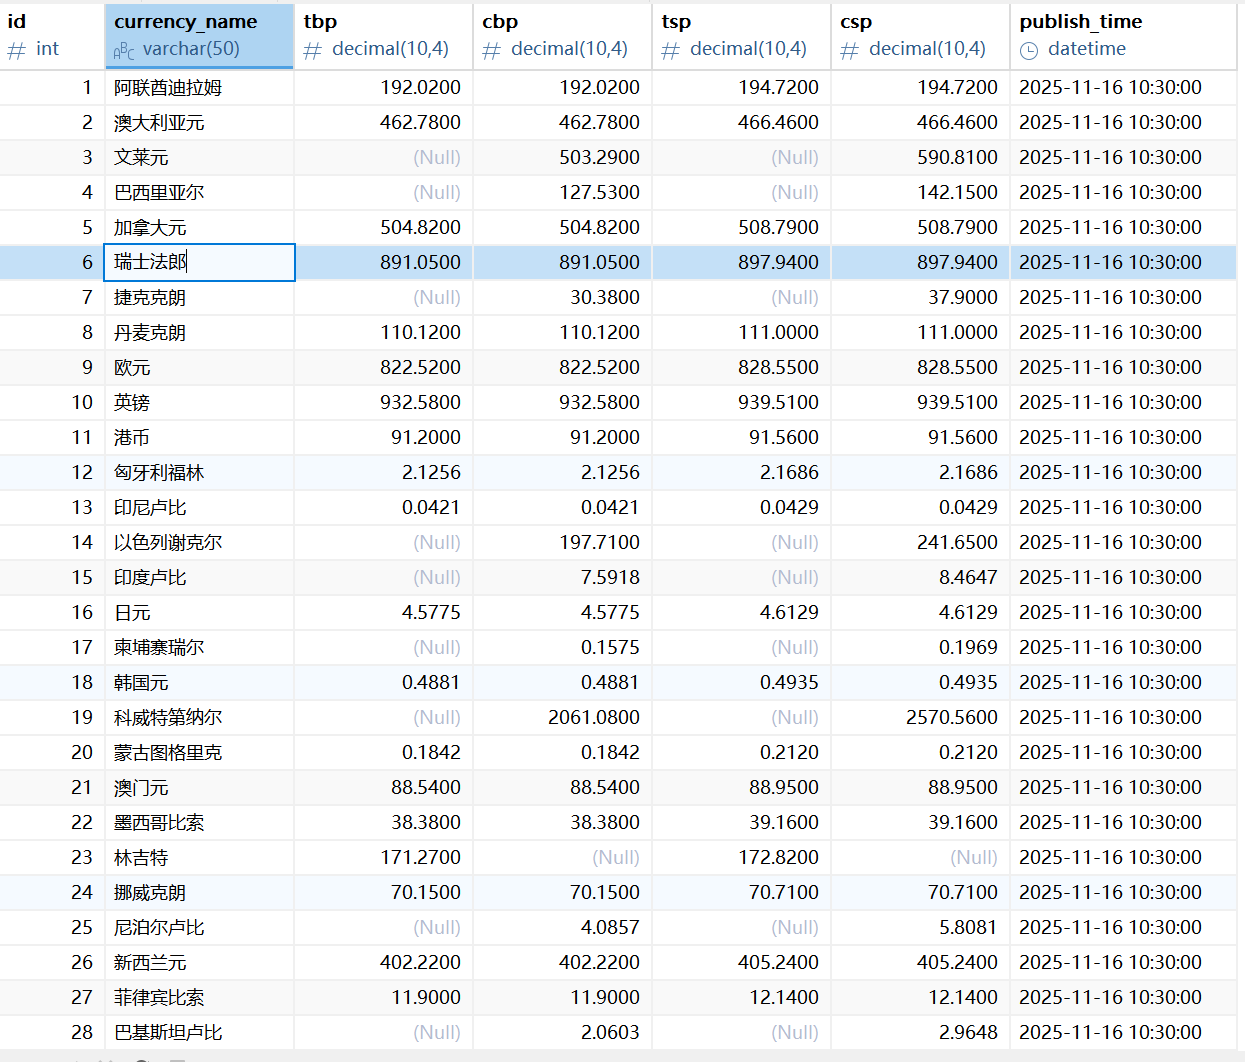The width and height of the screenshot is (1245, 1062).
Task: Click the ABC varchar type icon
Action: tap(124, 51)
